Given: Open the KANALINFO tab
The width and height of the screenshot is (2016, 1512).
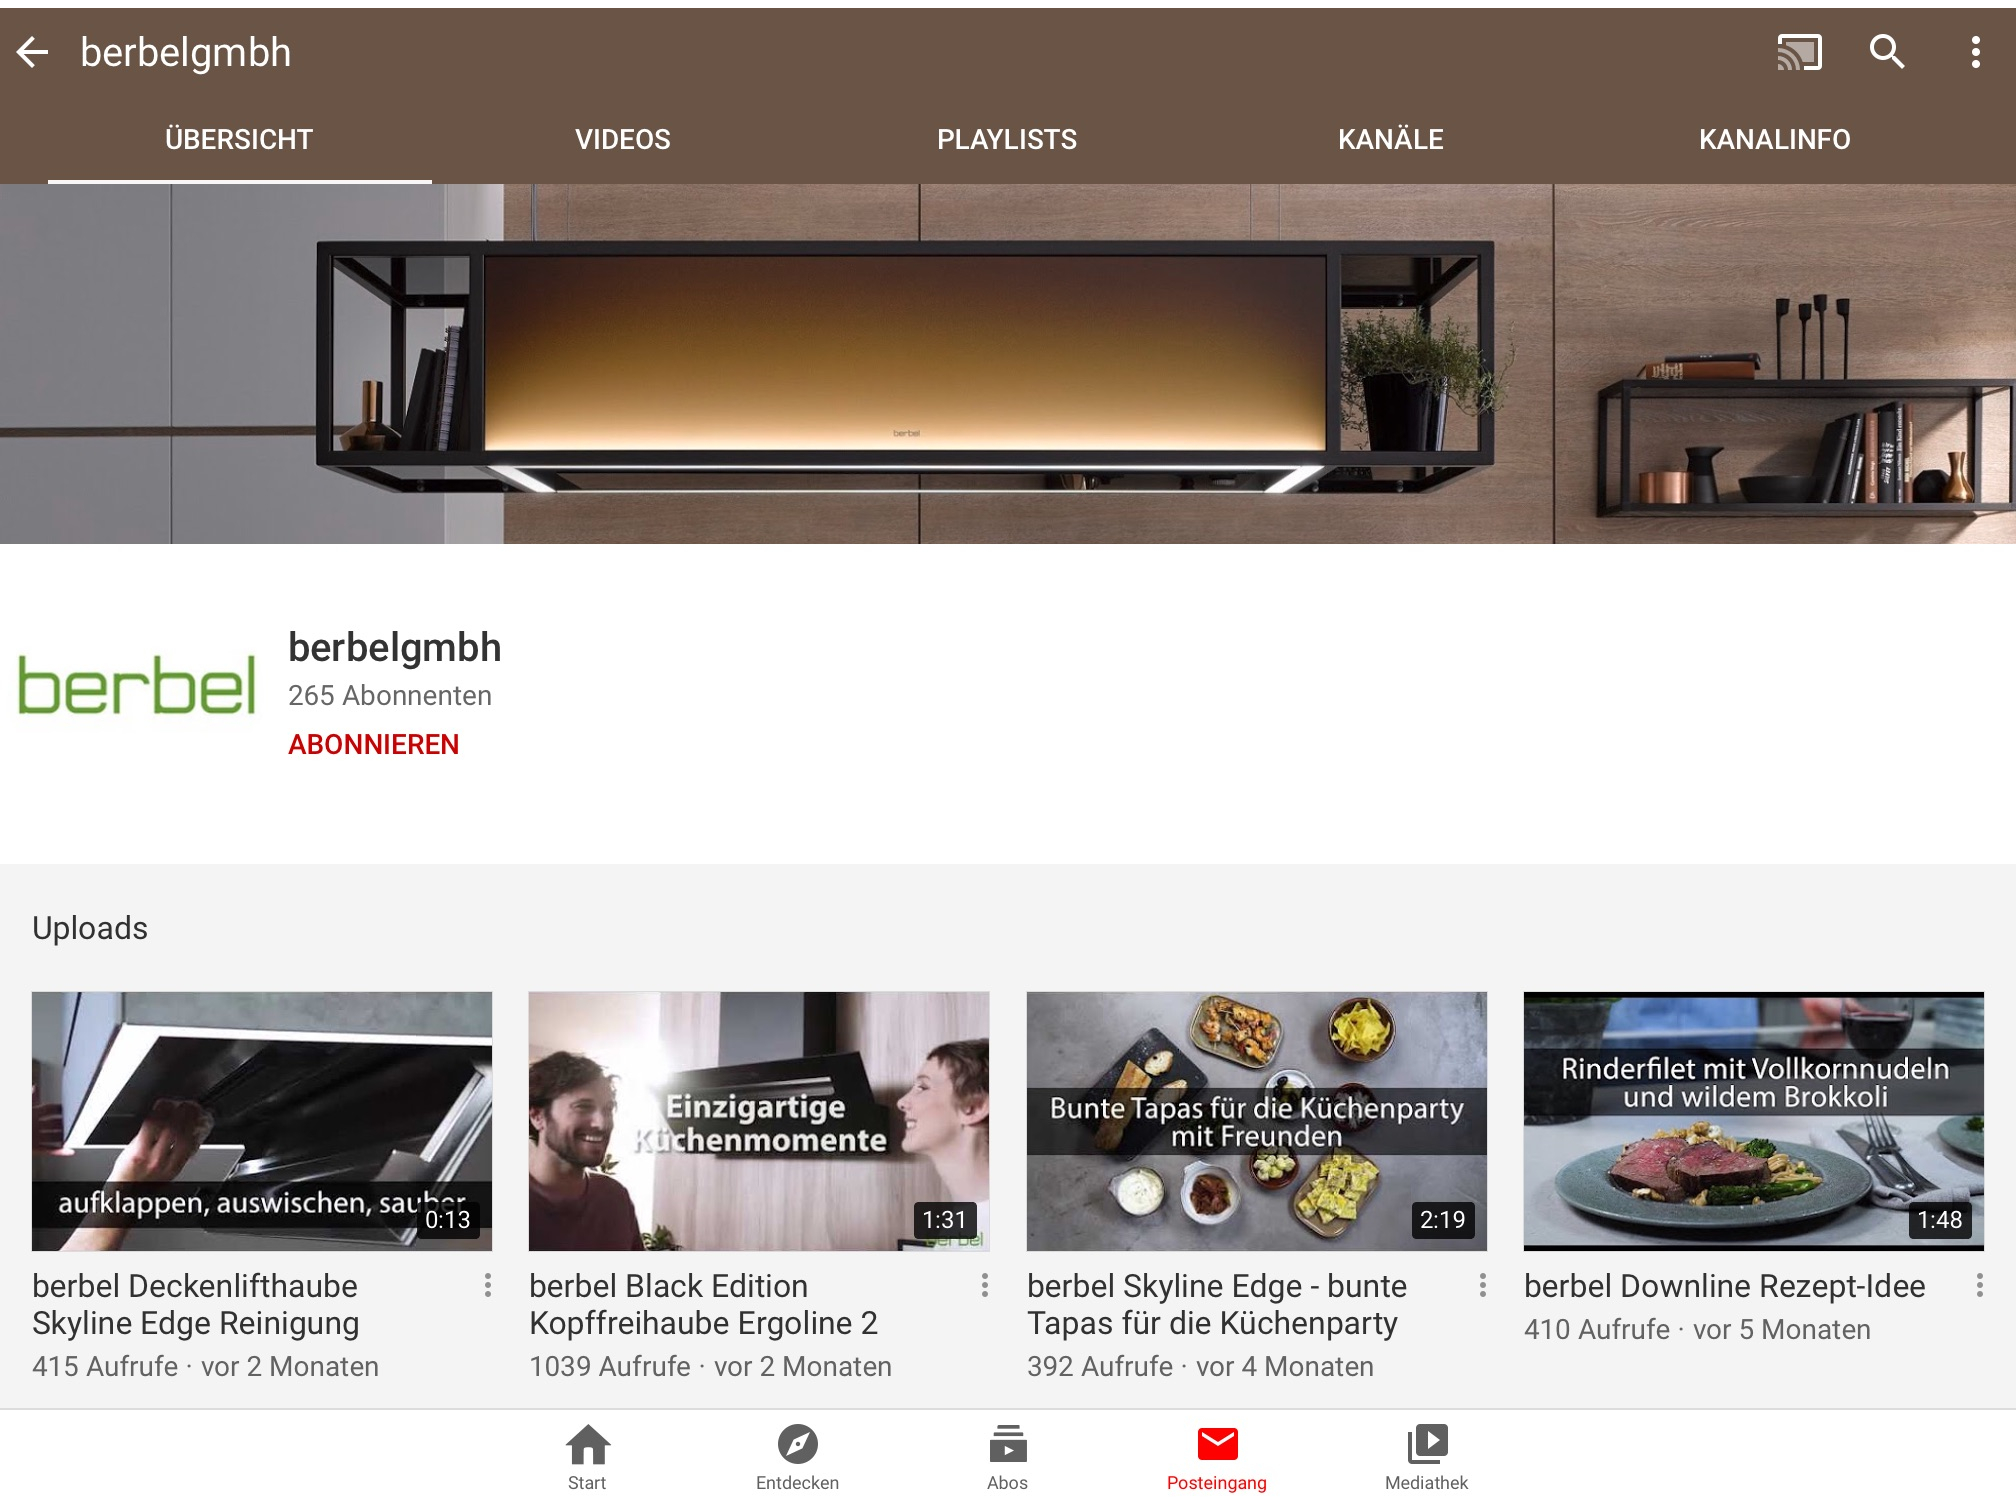Looking at the screenshot, I should point(1774,139).
